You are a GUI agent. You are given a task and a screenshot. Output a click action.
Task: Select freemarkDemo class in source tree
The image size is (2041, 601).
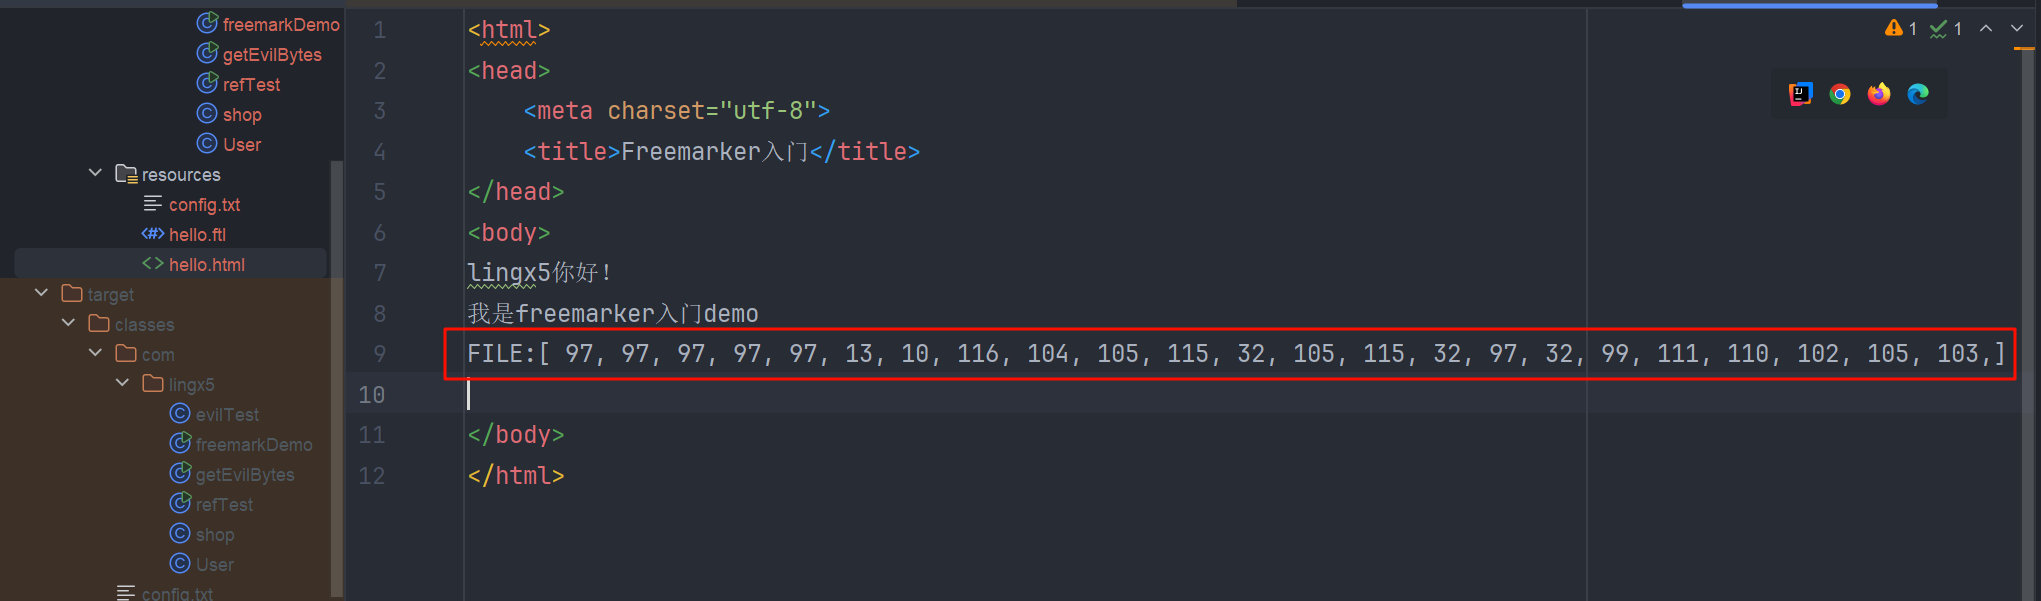coord(281,24)
